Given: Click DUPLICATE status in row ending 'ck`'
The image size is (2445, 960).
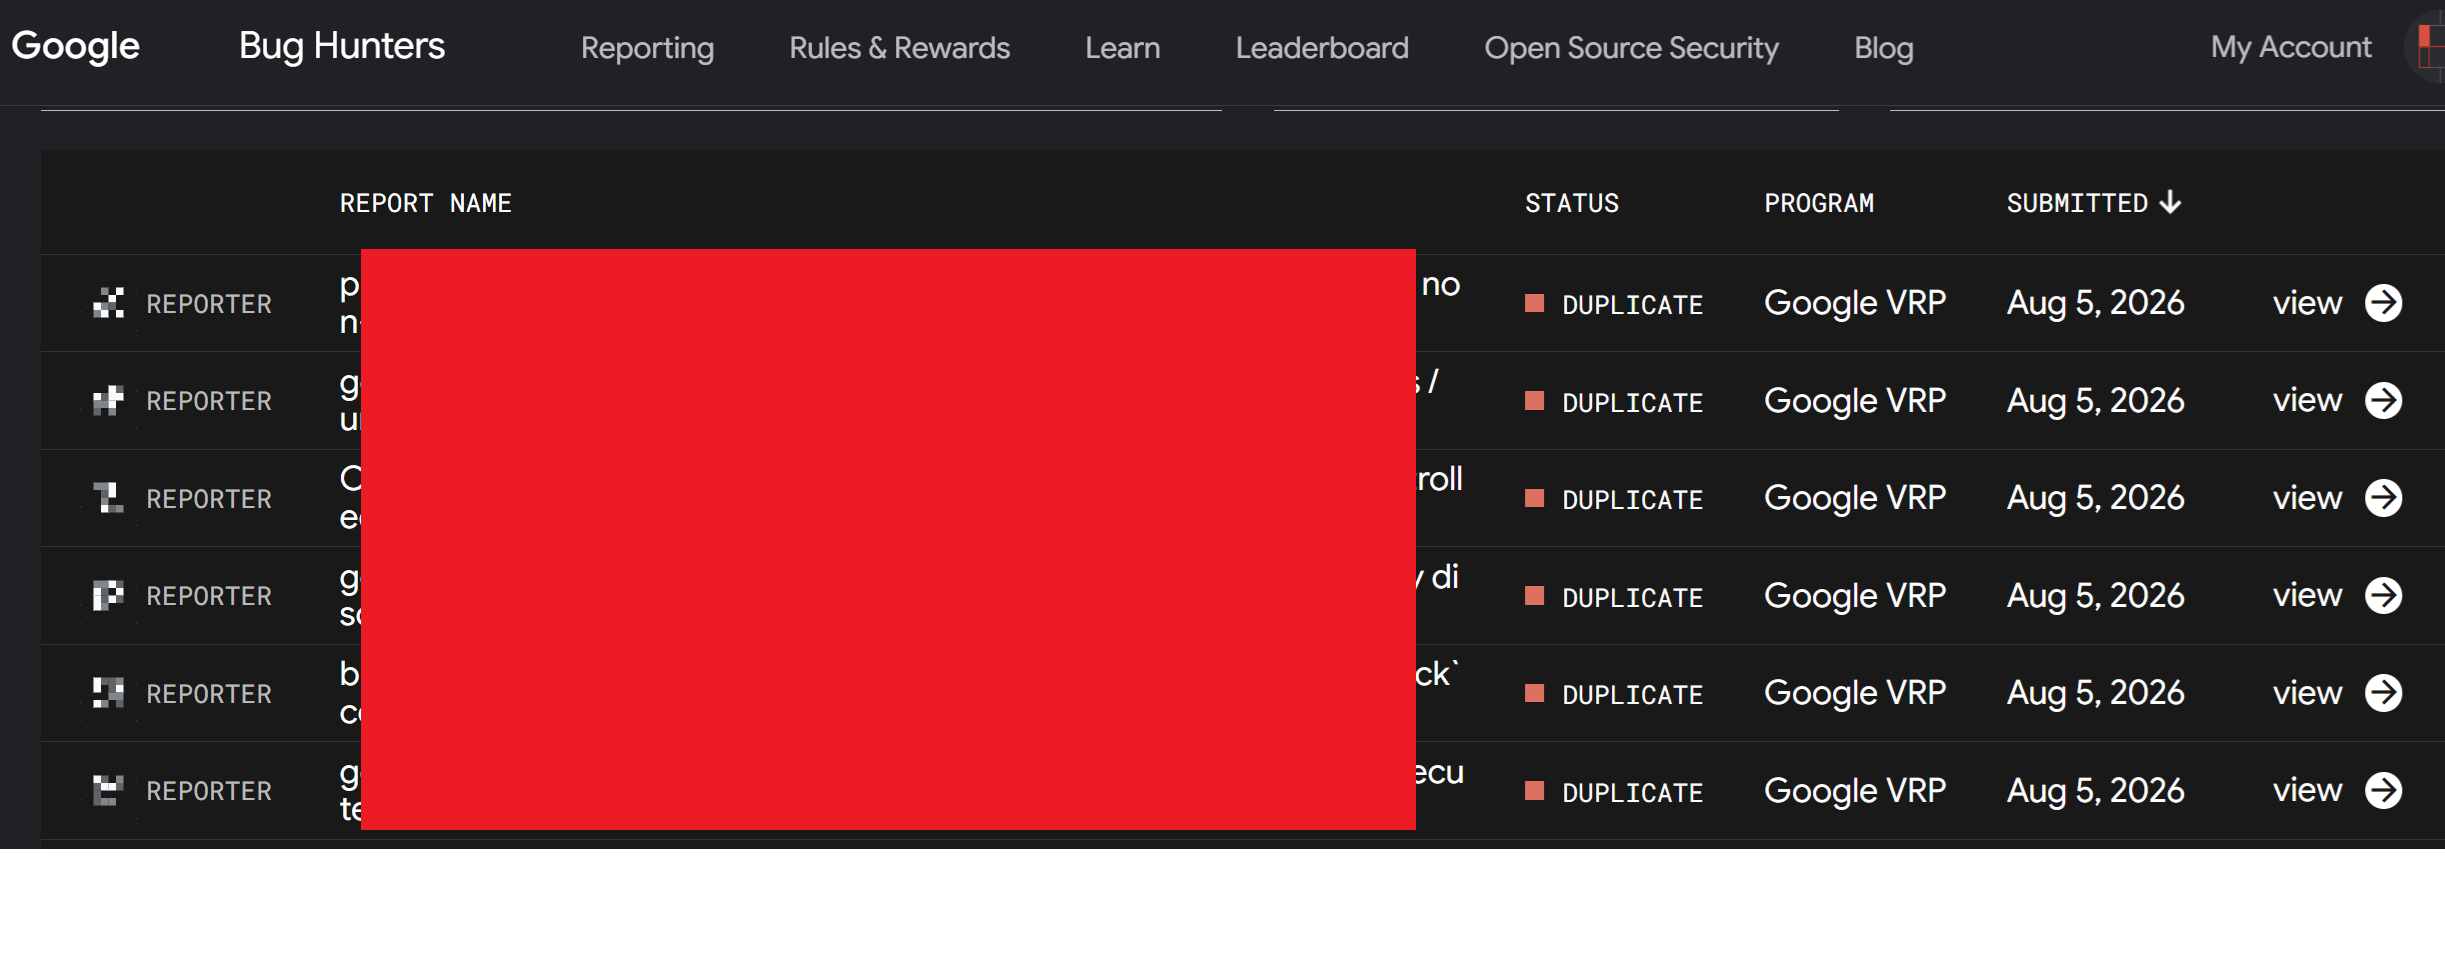Looking at the screenshot, I should [x=1632, y=694].
